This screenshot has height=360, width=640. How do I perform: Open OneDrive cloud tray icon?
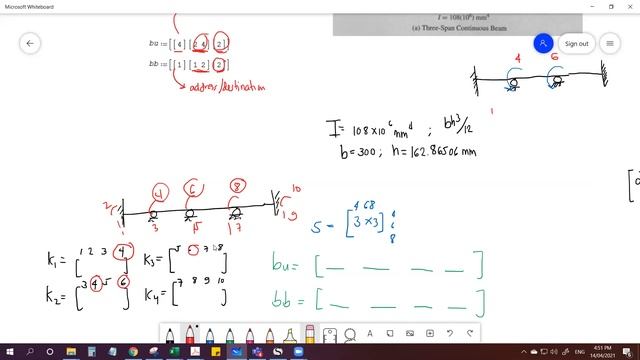pyautogui.click(x=534, y=351)
